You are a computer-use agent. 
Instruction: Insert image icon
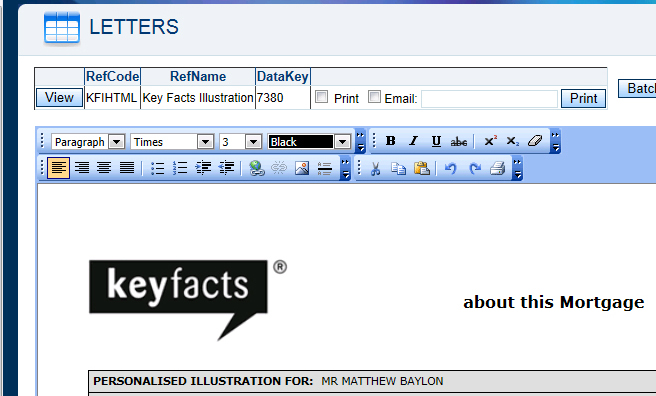tap(302, 168)
